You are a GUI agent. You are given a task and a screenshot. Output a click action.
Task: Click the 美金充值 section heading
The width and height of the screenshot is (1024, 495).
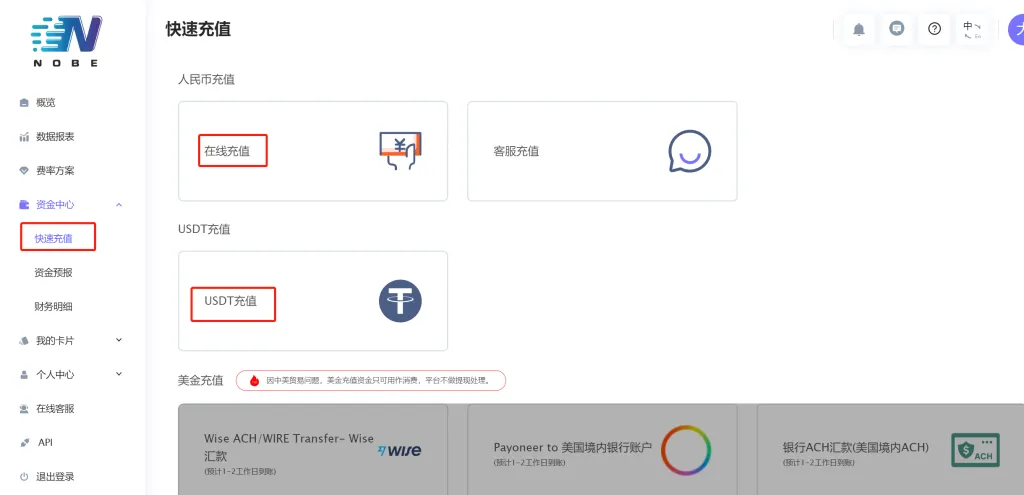click(x=200, y=380)
